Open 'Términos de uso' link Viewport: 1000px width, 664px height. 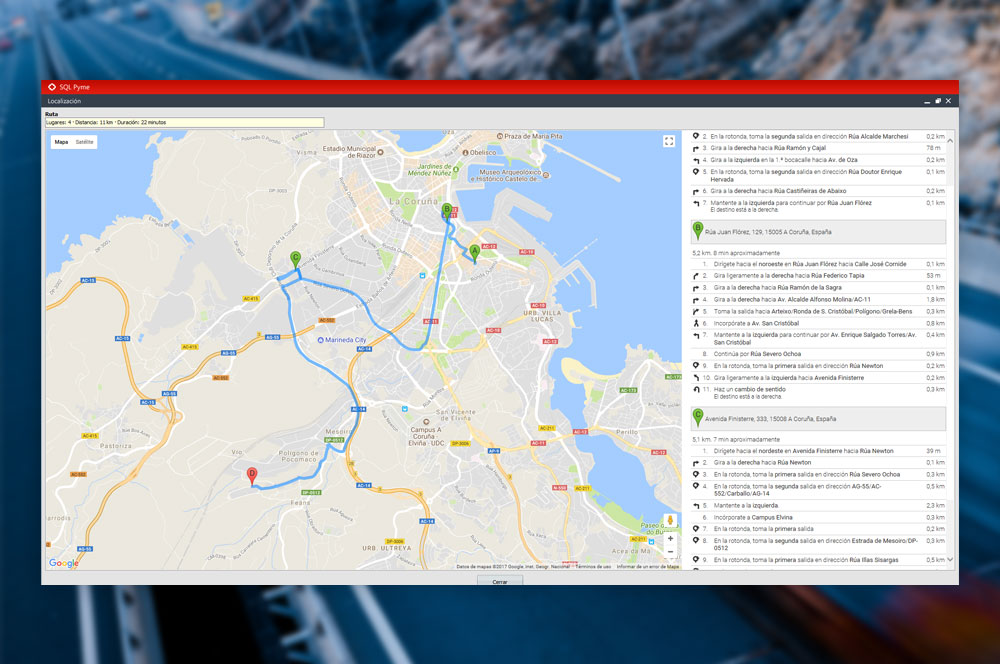coord(593,566)
